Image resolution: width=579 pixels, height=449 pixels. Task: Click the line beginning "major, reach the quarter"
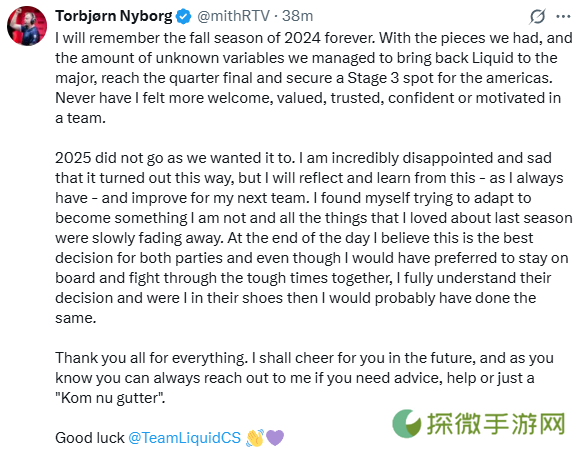tap(304, 78)
